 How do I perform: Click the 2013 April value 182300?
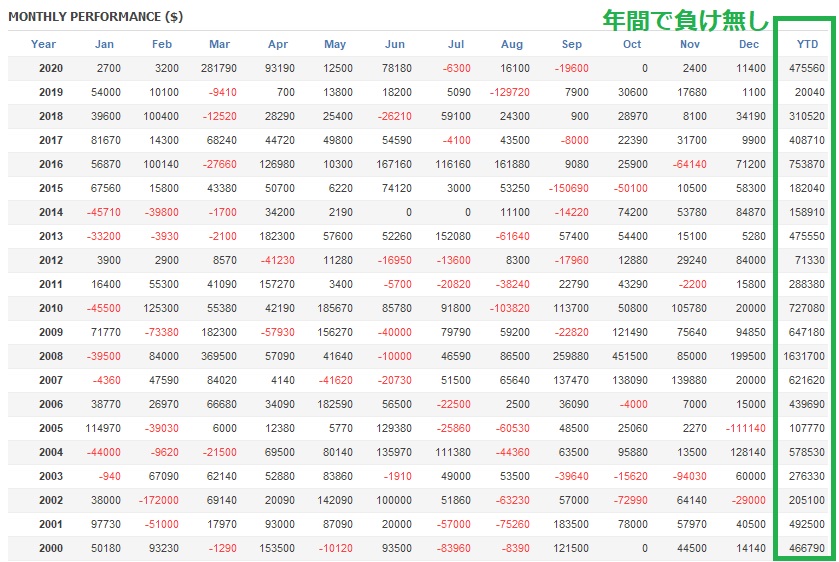[x=277, y=236]
